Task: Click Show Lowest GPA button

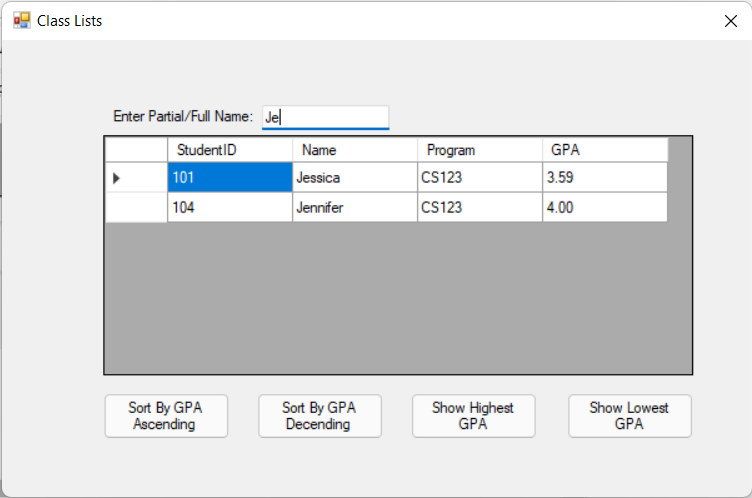Action: click(x=629, y=416)
